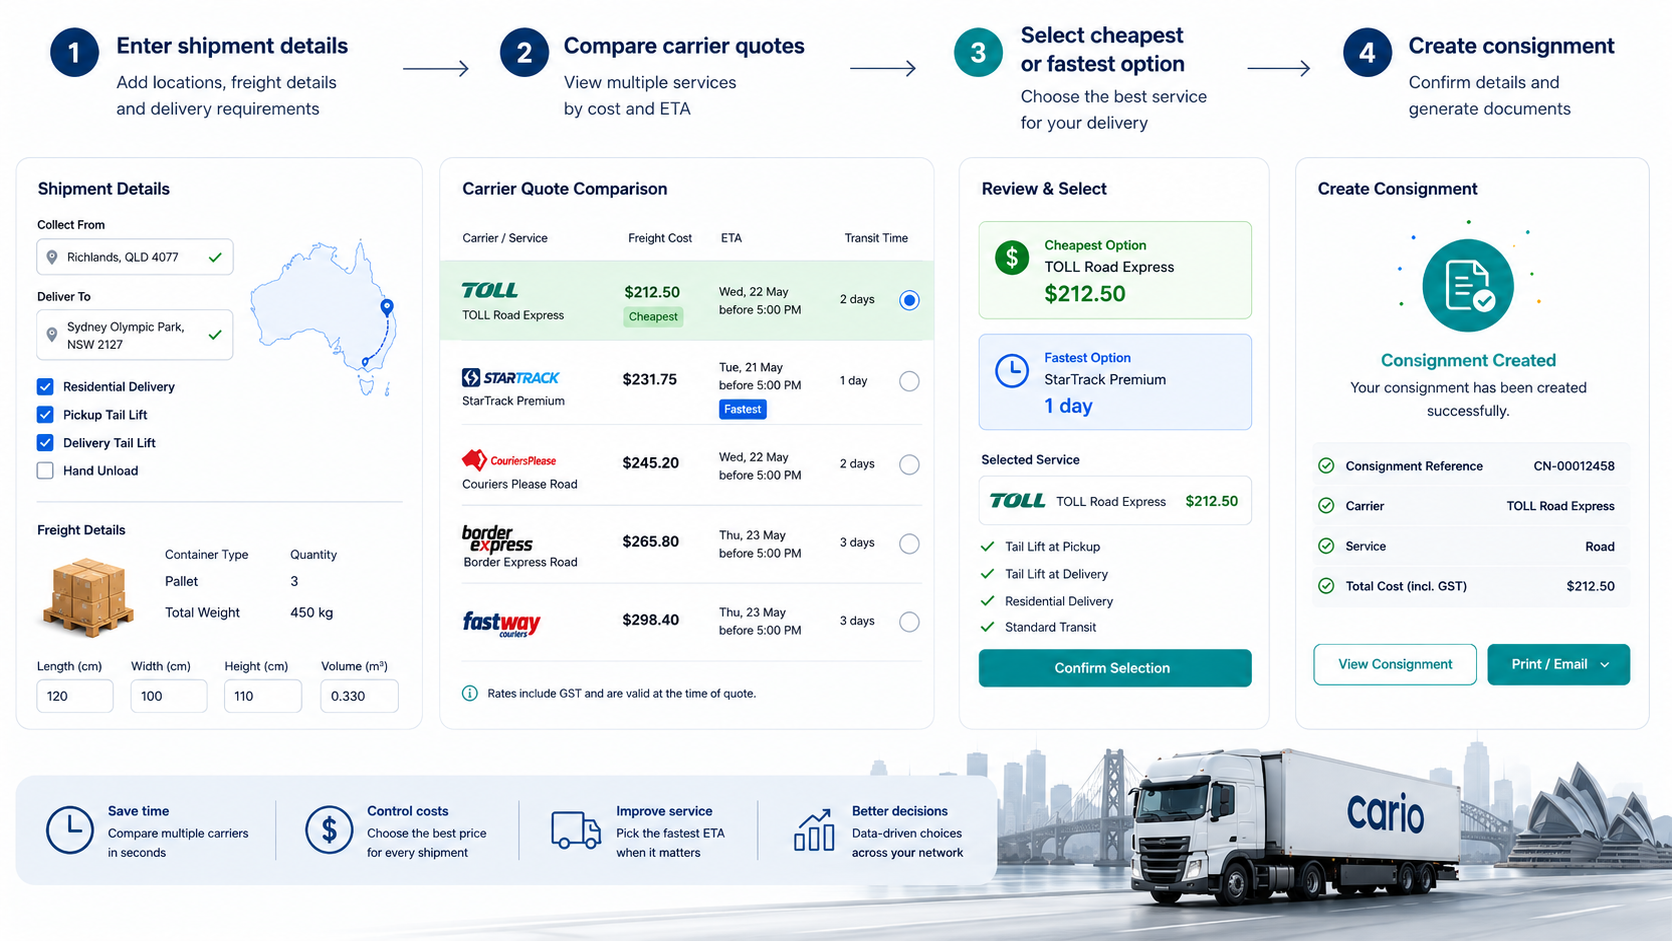The height and width of the screenshot is (941, 1672).
Task: Click the Cario logo on the truck
Action: [x=1386, y=812]
